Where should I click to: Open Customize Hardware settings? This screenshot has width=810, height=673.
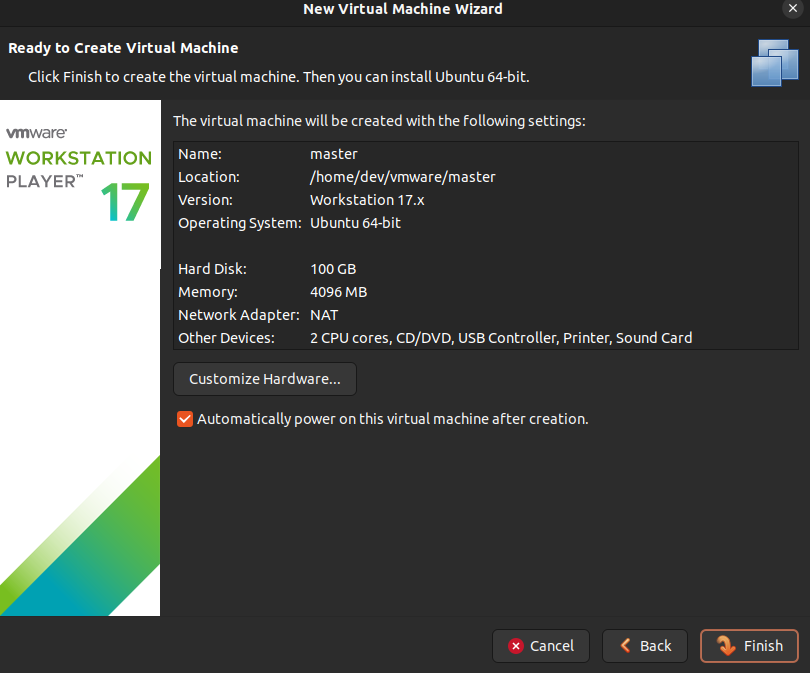point(264,379)
